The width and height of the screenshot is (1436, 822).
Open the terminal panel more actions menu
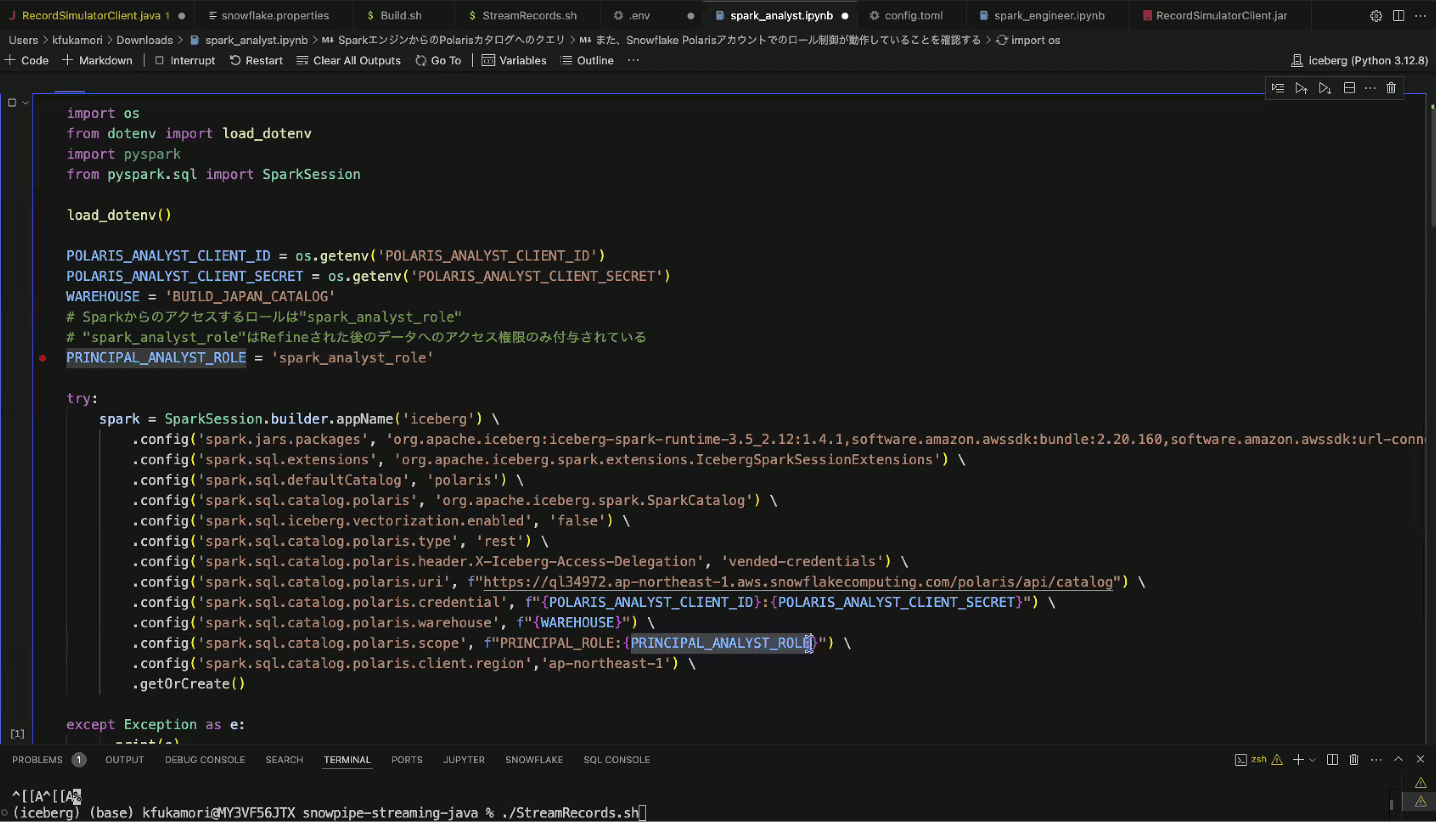[x=1375, y=760]
